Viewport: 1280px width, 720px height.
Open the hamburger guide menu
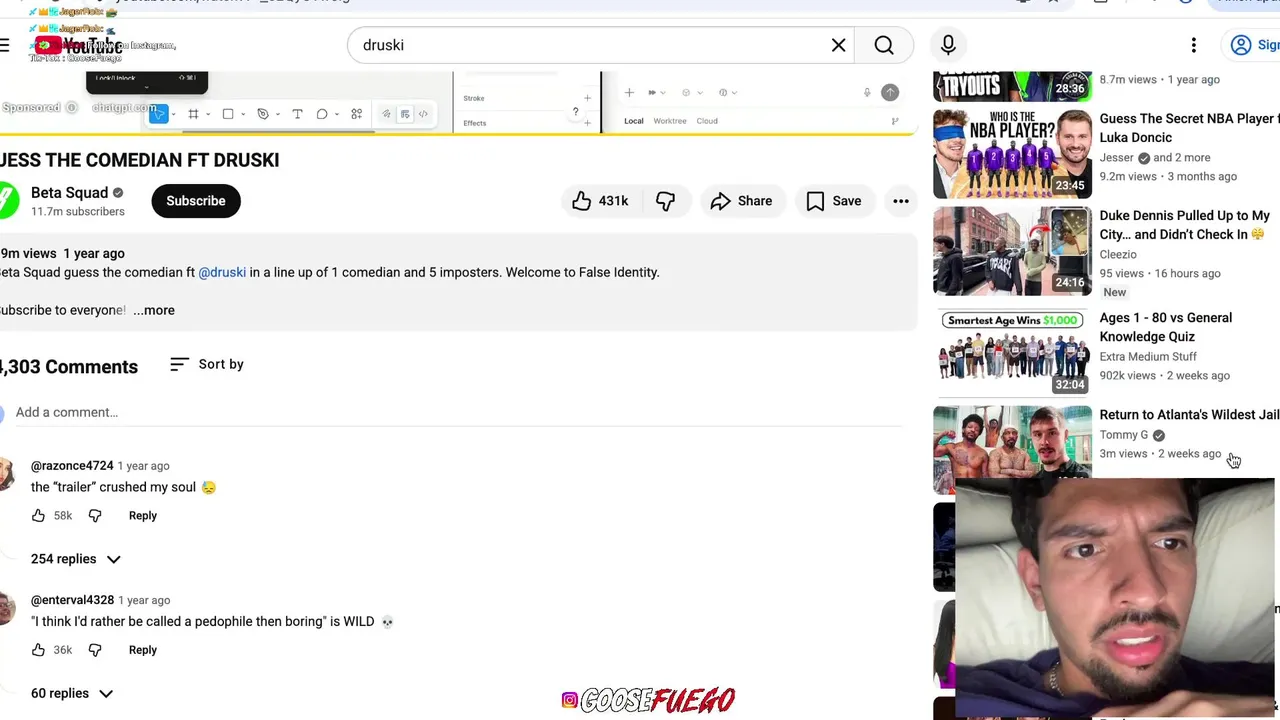(x=5, y=45)
